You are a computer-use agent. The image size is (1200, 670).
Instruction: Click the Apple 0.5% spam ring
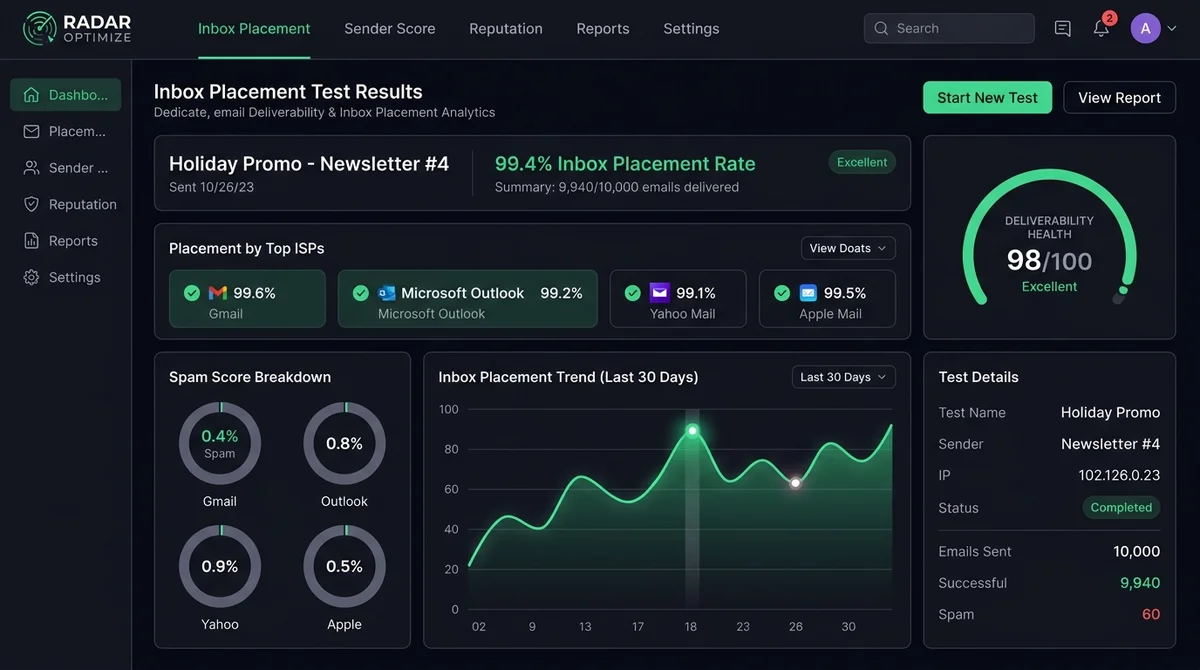344,566
